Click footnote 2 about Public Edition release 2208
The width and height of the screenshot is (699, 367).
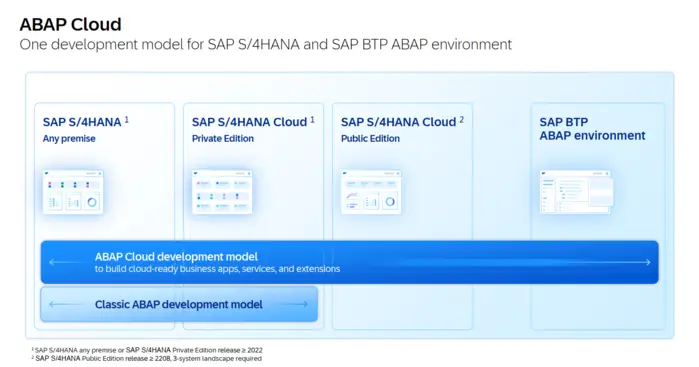coord(147,358)
